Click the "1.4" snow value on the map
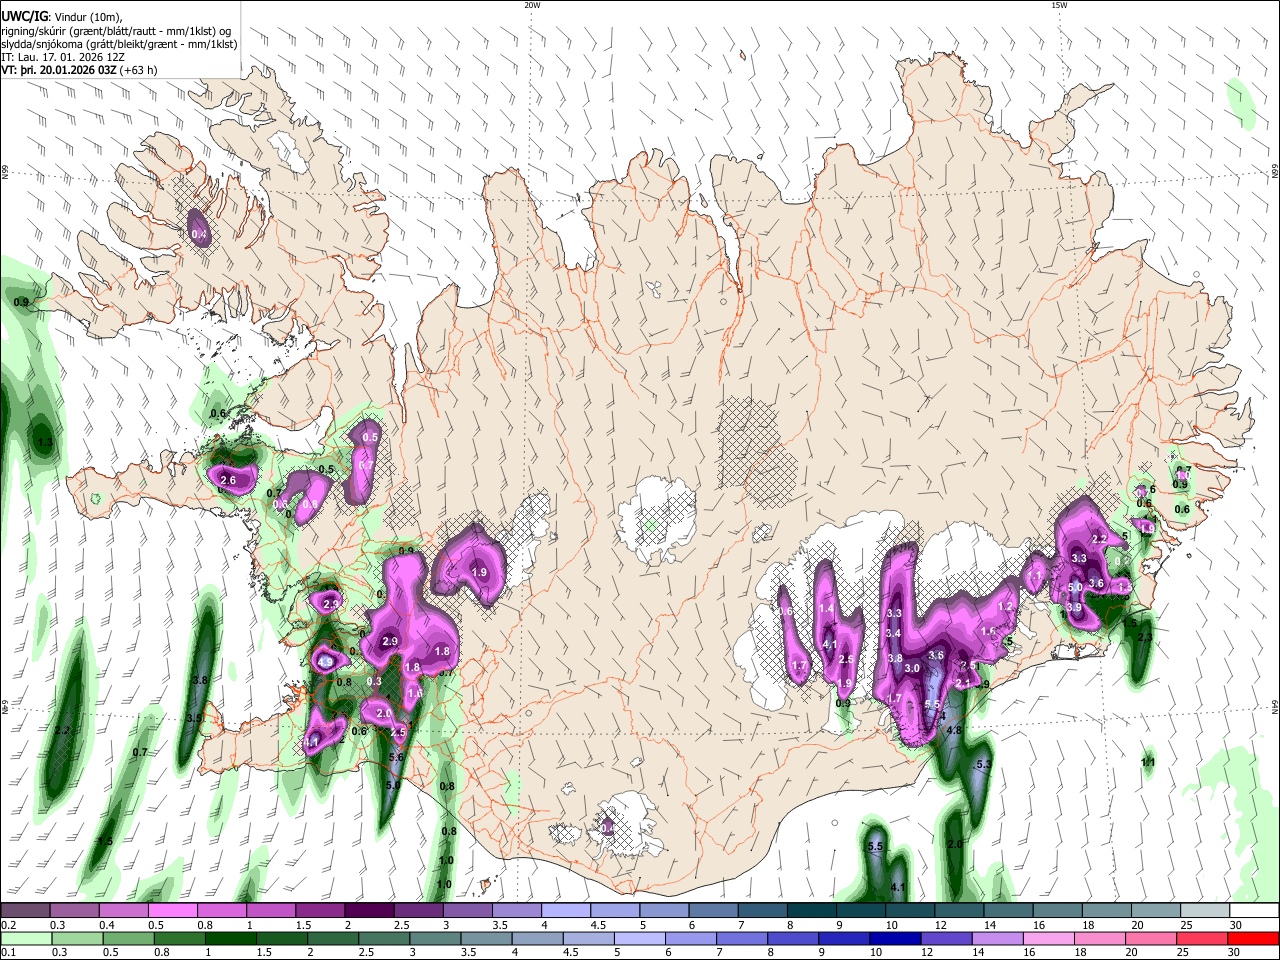This screenshot has width=1280, height=960. [x=826, y=609]
